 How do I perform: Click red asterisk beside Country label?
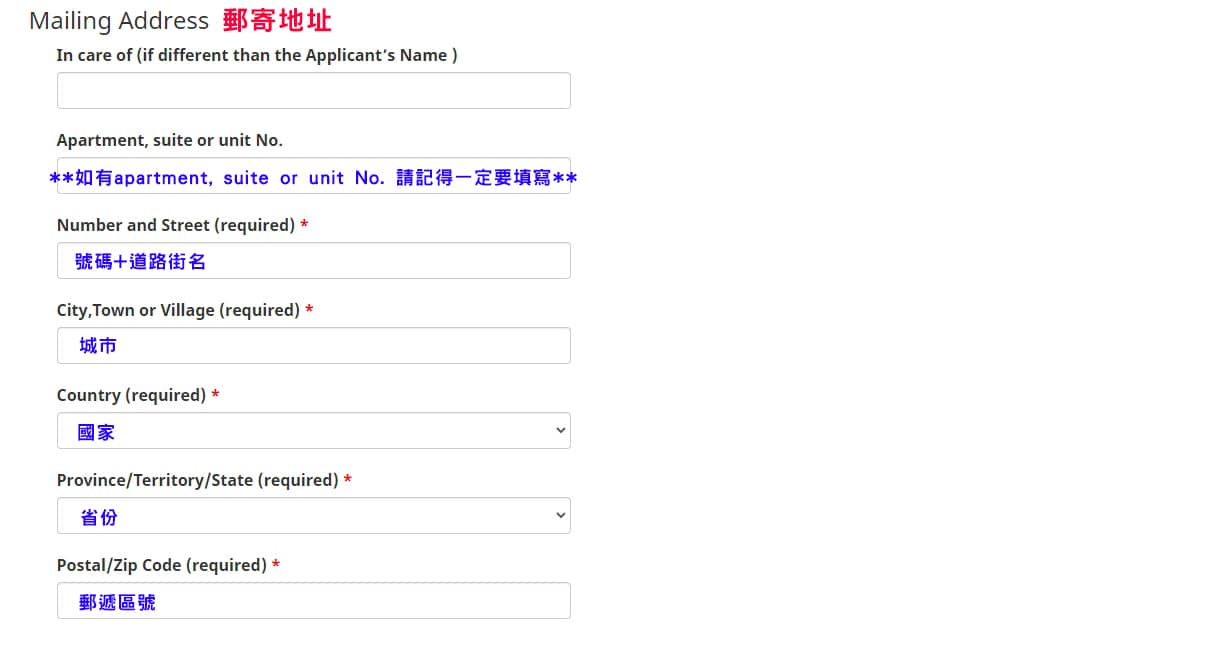pos(215,394)
